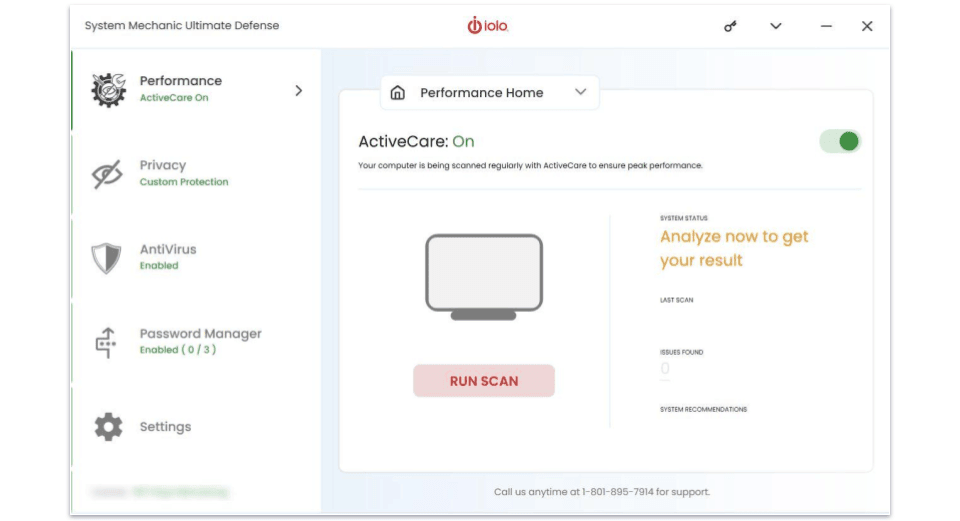Expand Performance submenu with right arrow

tap(298, 91)
